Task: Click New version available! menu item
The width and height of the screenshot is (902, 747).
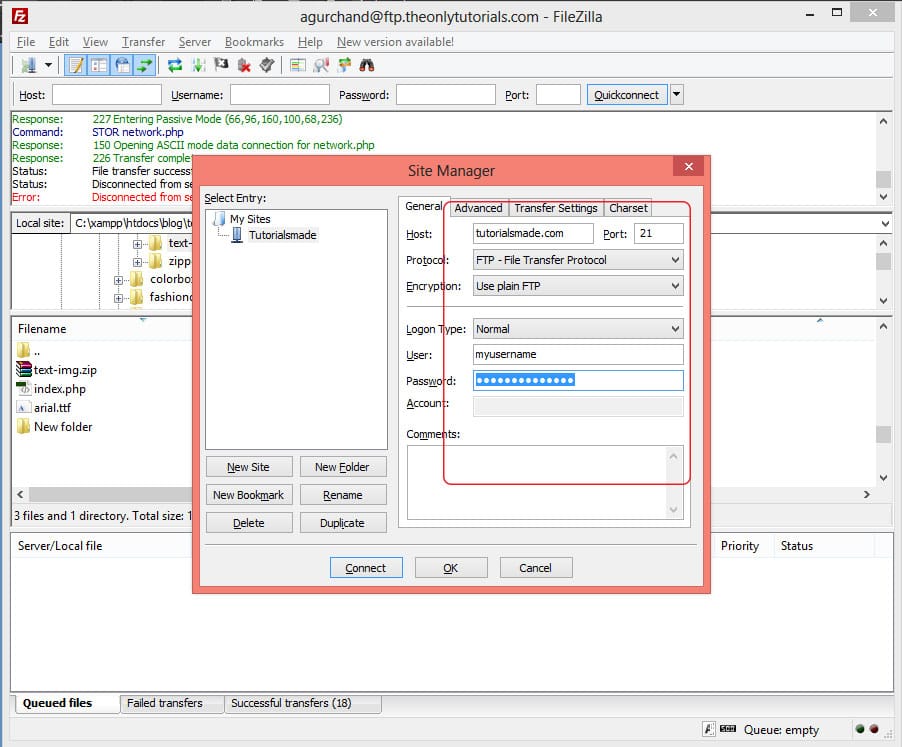Action: coord(395,42)
